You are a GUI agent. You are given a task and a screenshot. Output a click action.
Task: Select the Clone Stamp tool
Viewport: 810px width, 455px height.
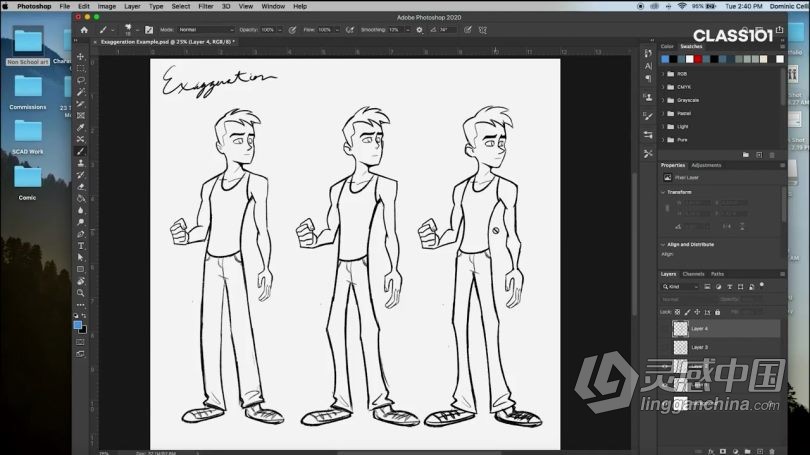click(x=81, y=163)
